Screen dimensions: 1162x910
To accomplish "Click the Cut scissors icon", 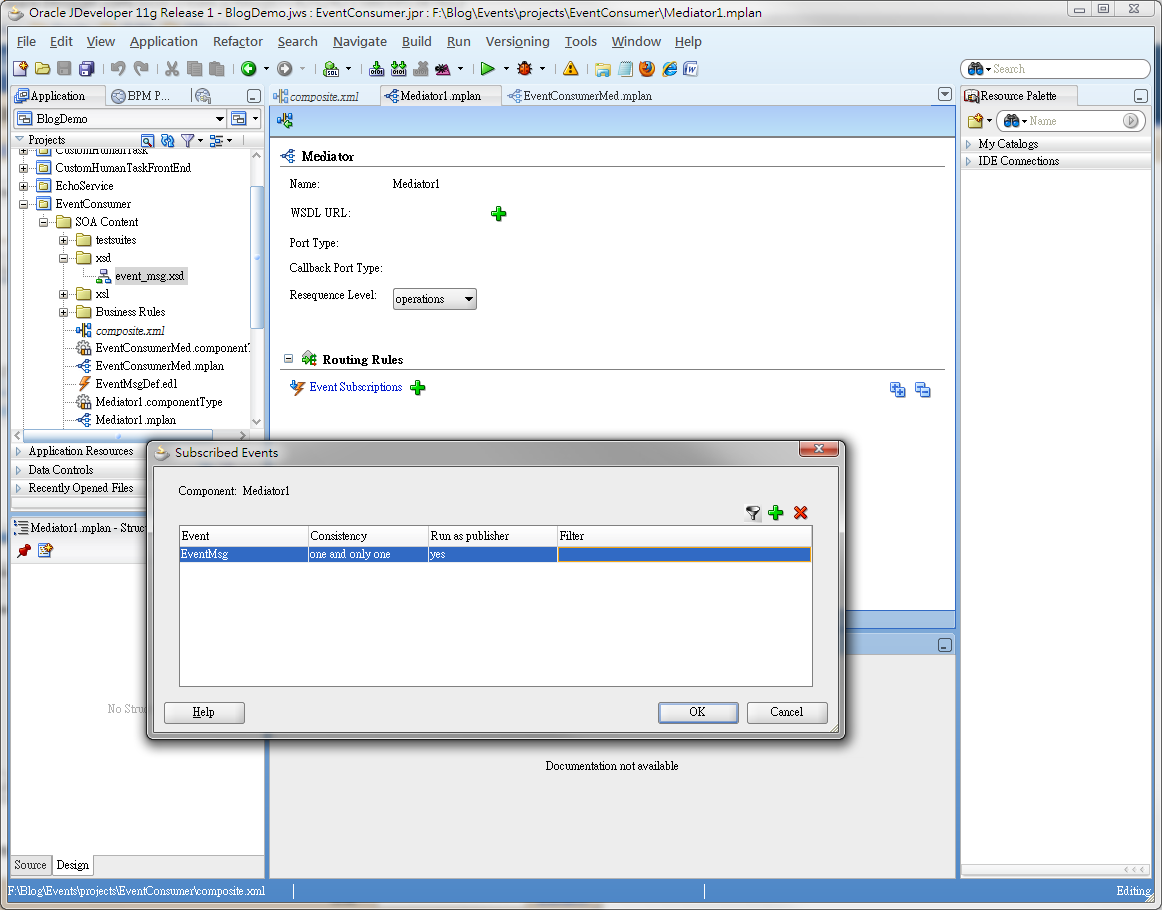I will point(172,69).
